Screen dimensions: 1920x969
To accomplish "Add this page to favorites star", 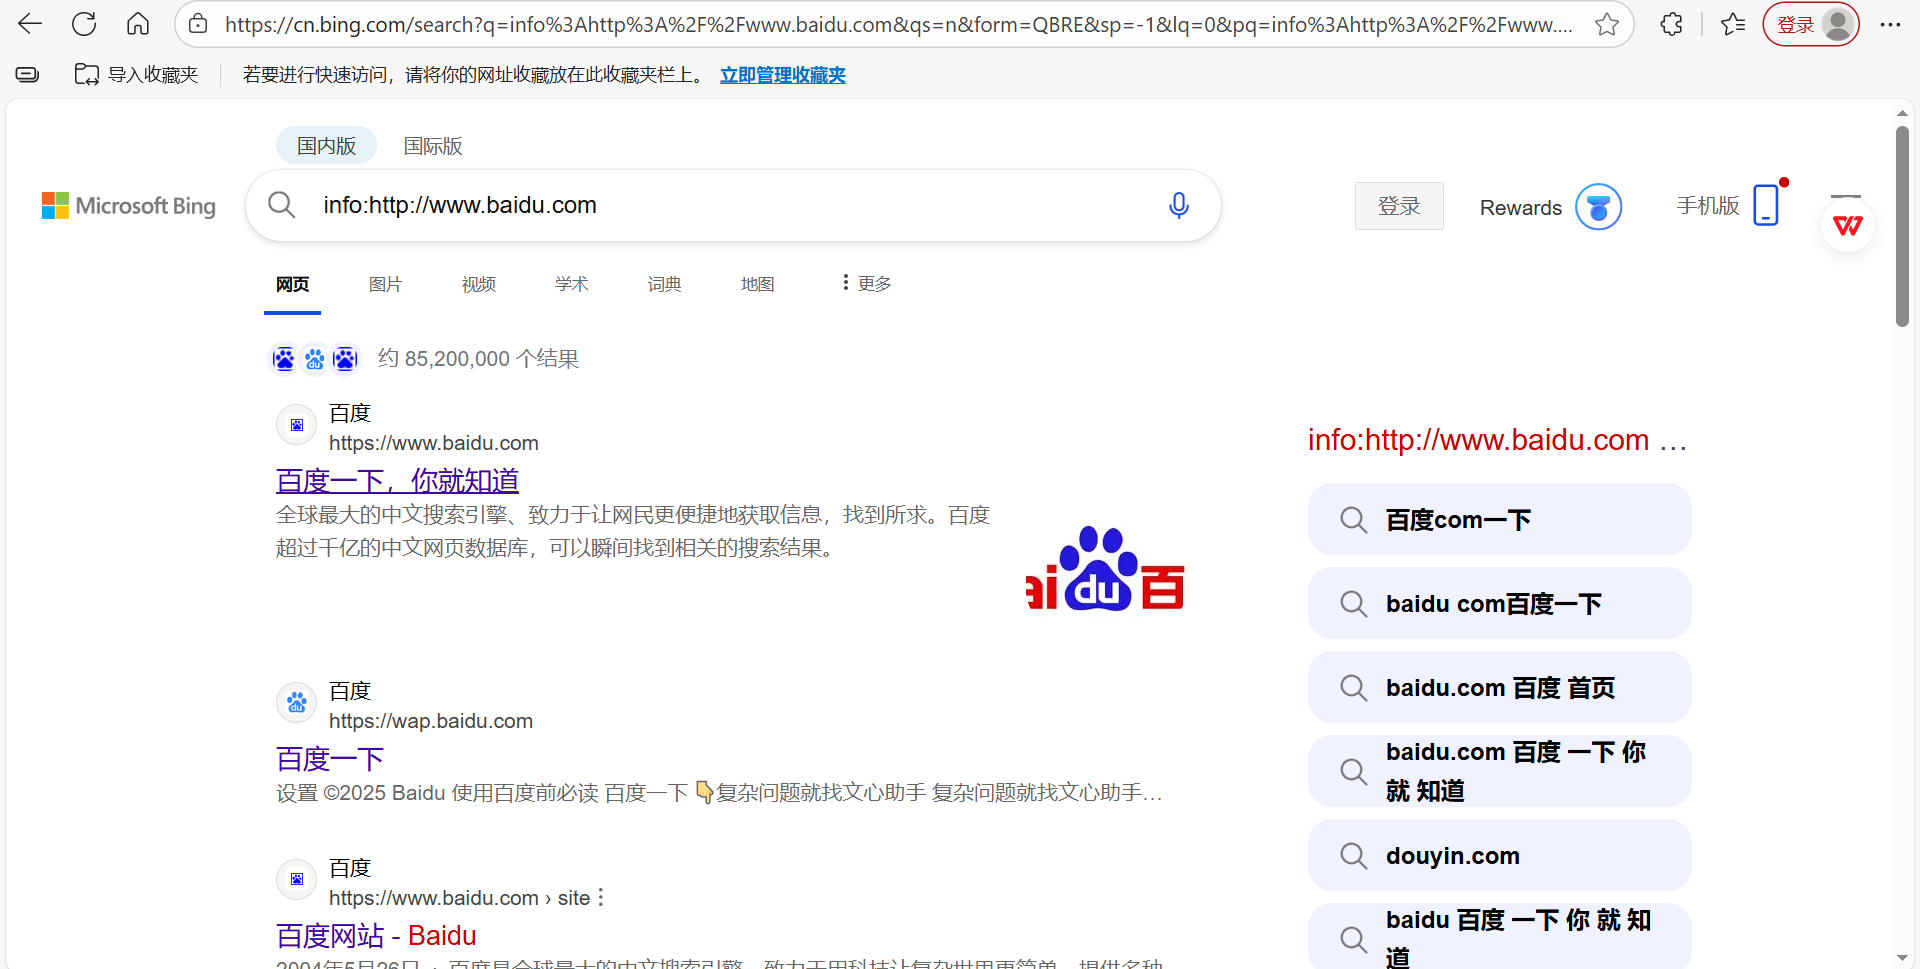I will click(1606, 24).
